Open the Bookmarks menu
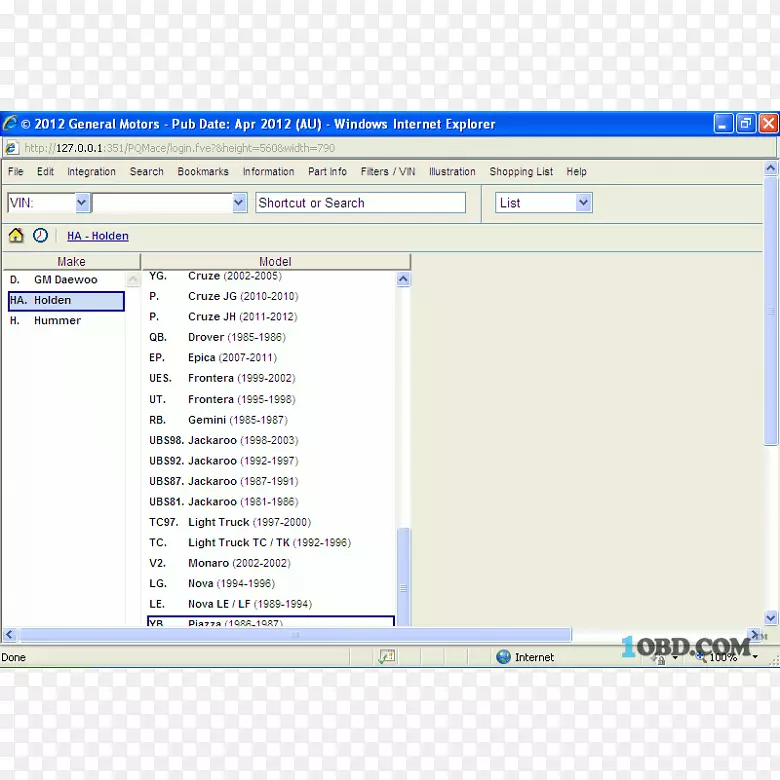The height and width of the screenshot is (780, 780). coord(203,172)
